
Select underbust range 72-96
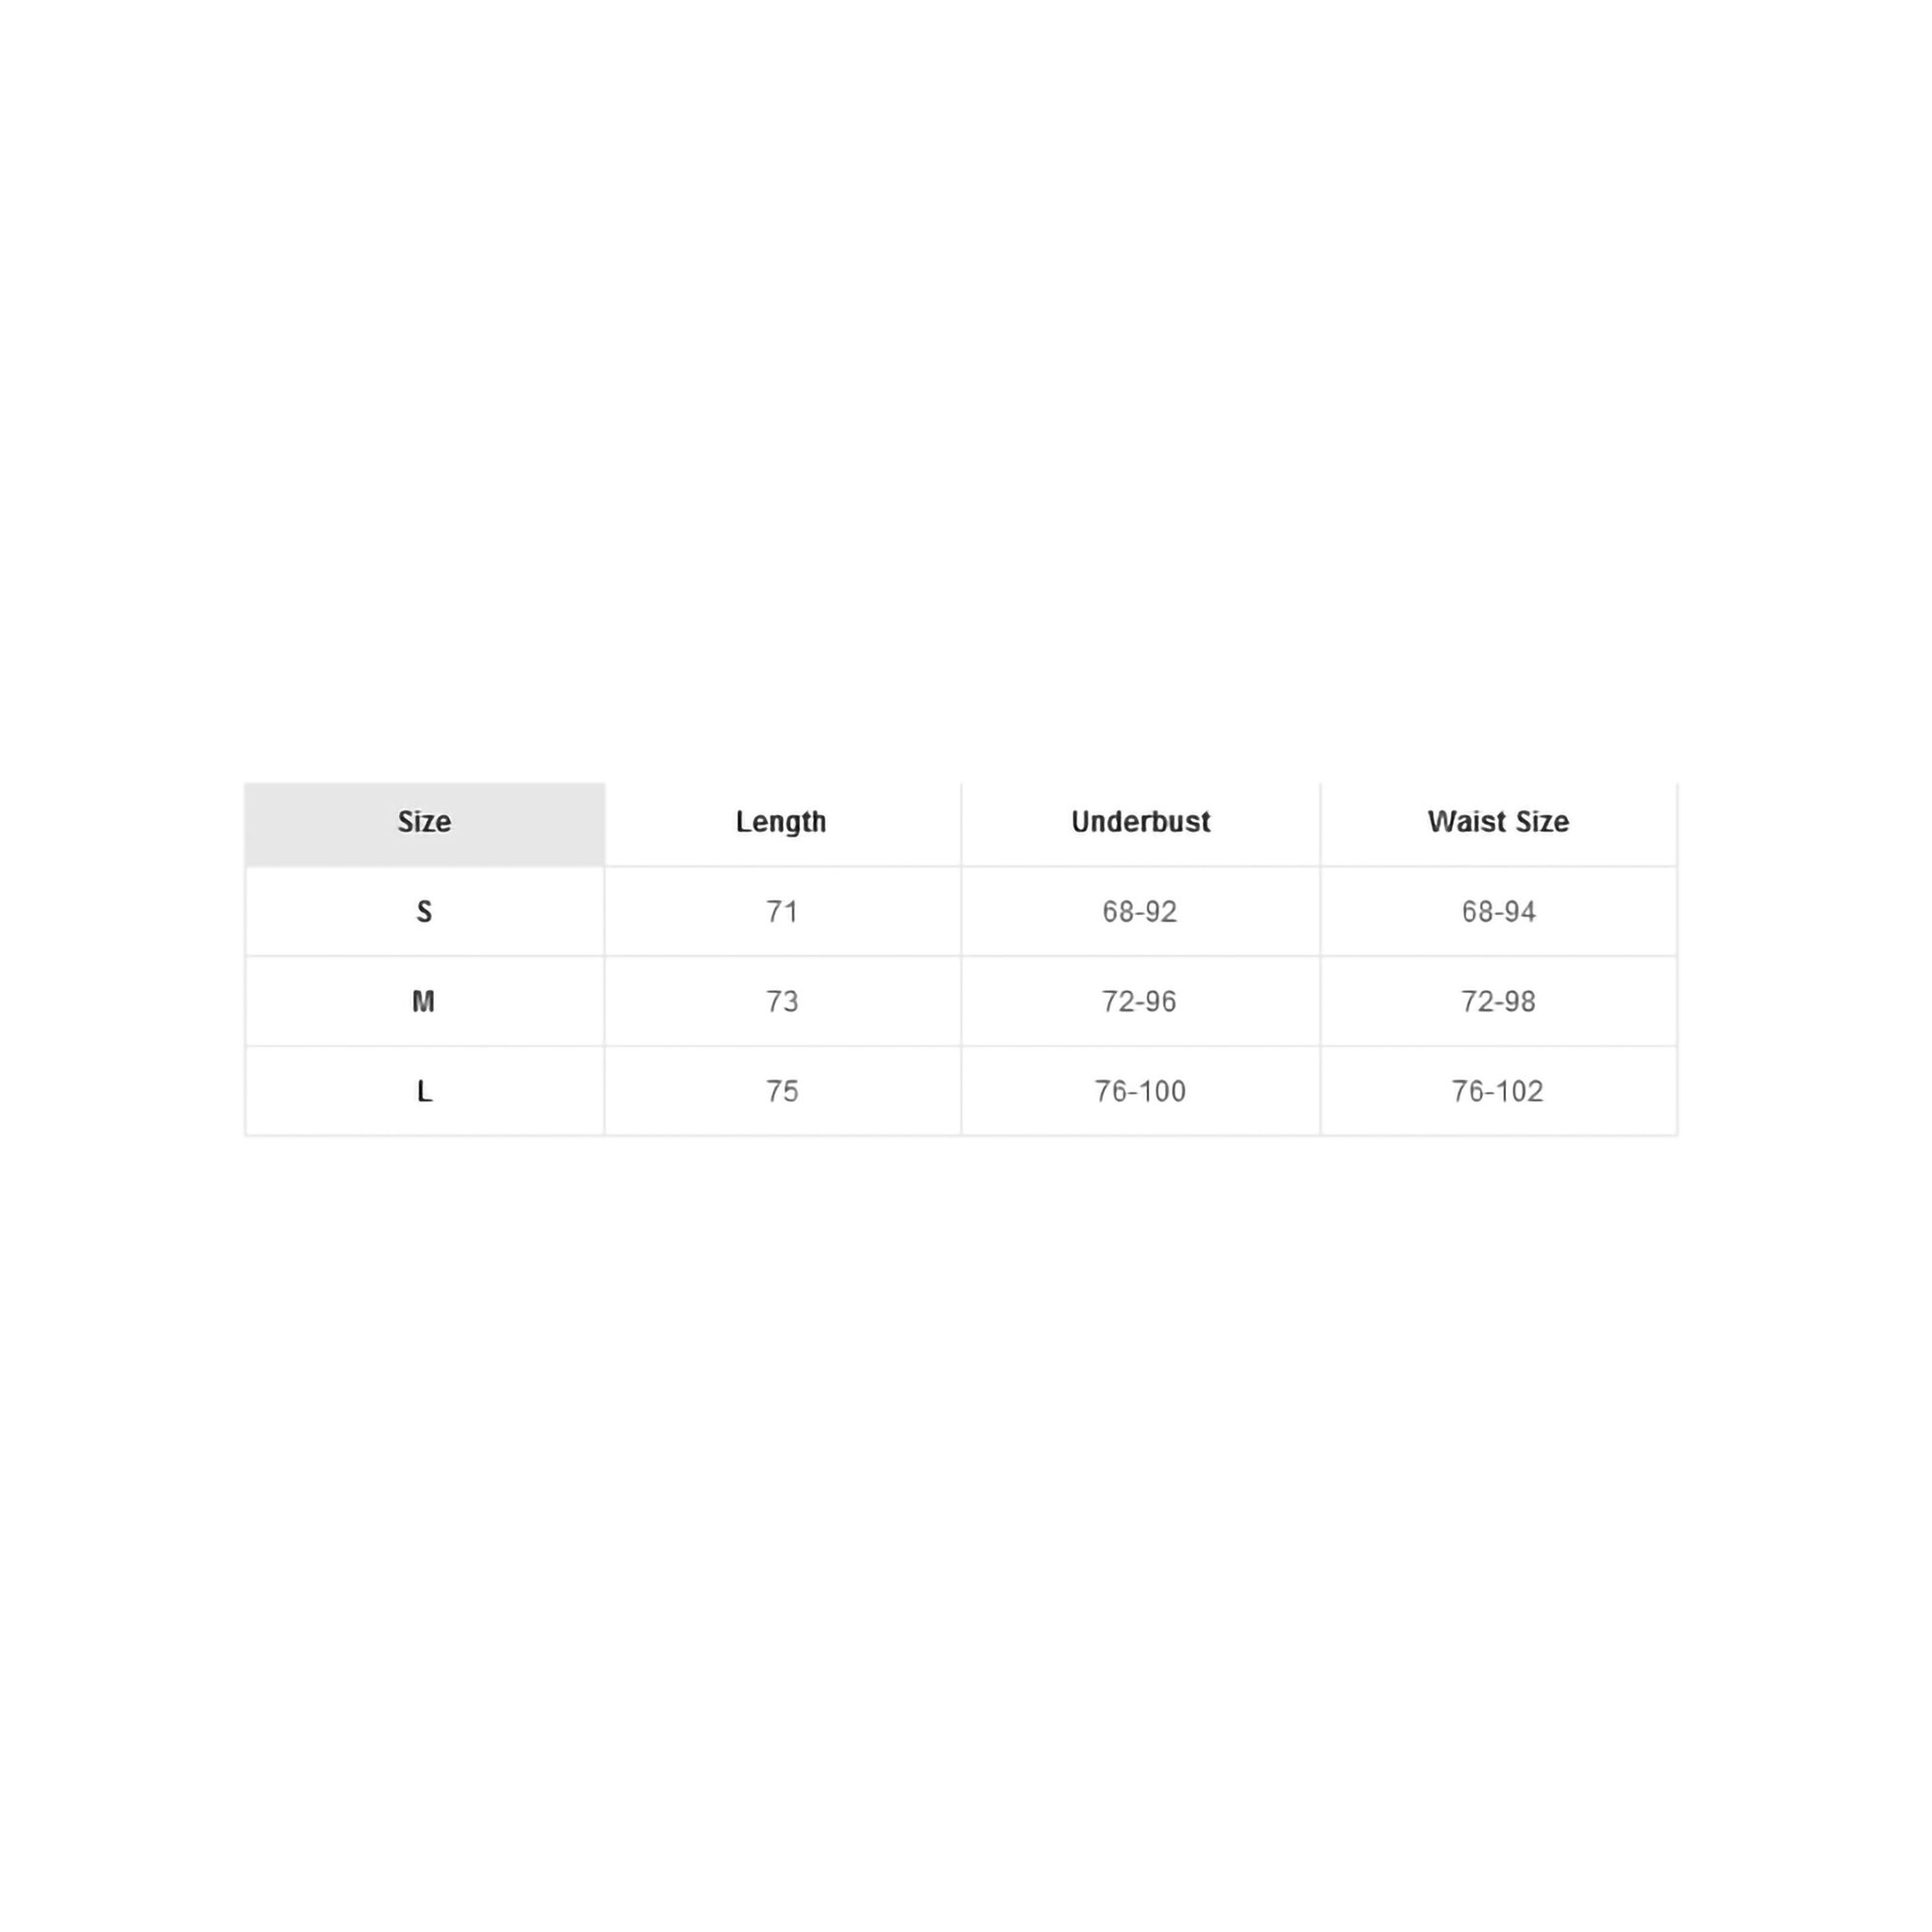[x=1139, y=1001]
